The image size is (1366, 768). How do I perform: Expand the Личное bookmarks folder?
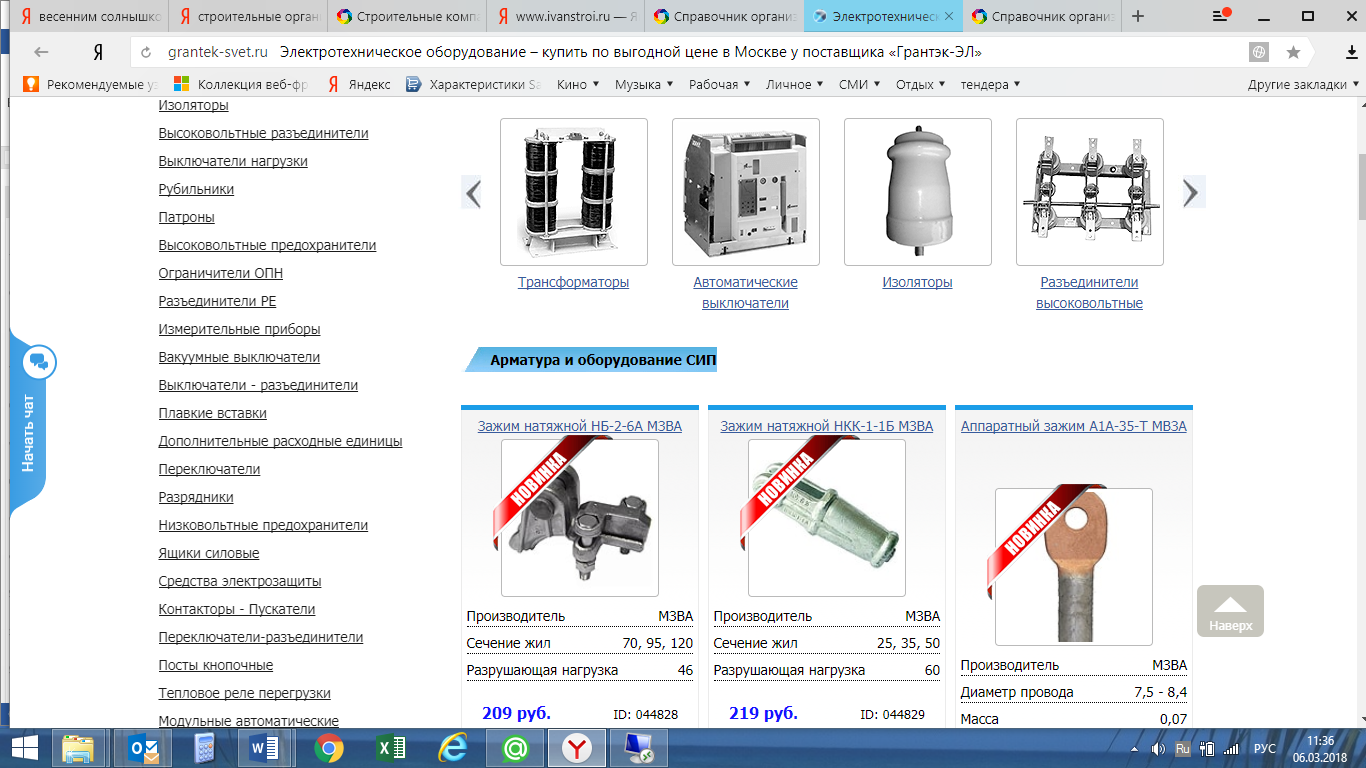point(795,84)
